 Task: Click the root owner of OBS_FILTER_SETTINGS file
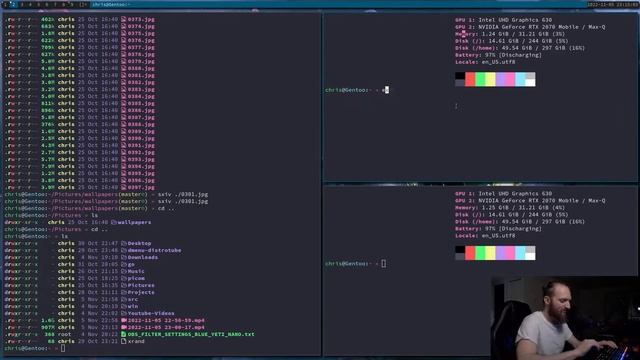pyautogui.click(x=64, y=334)
